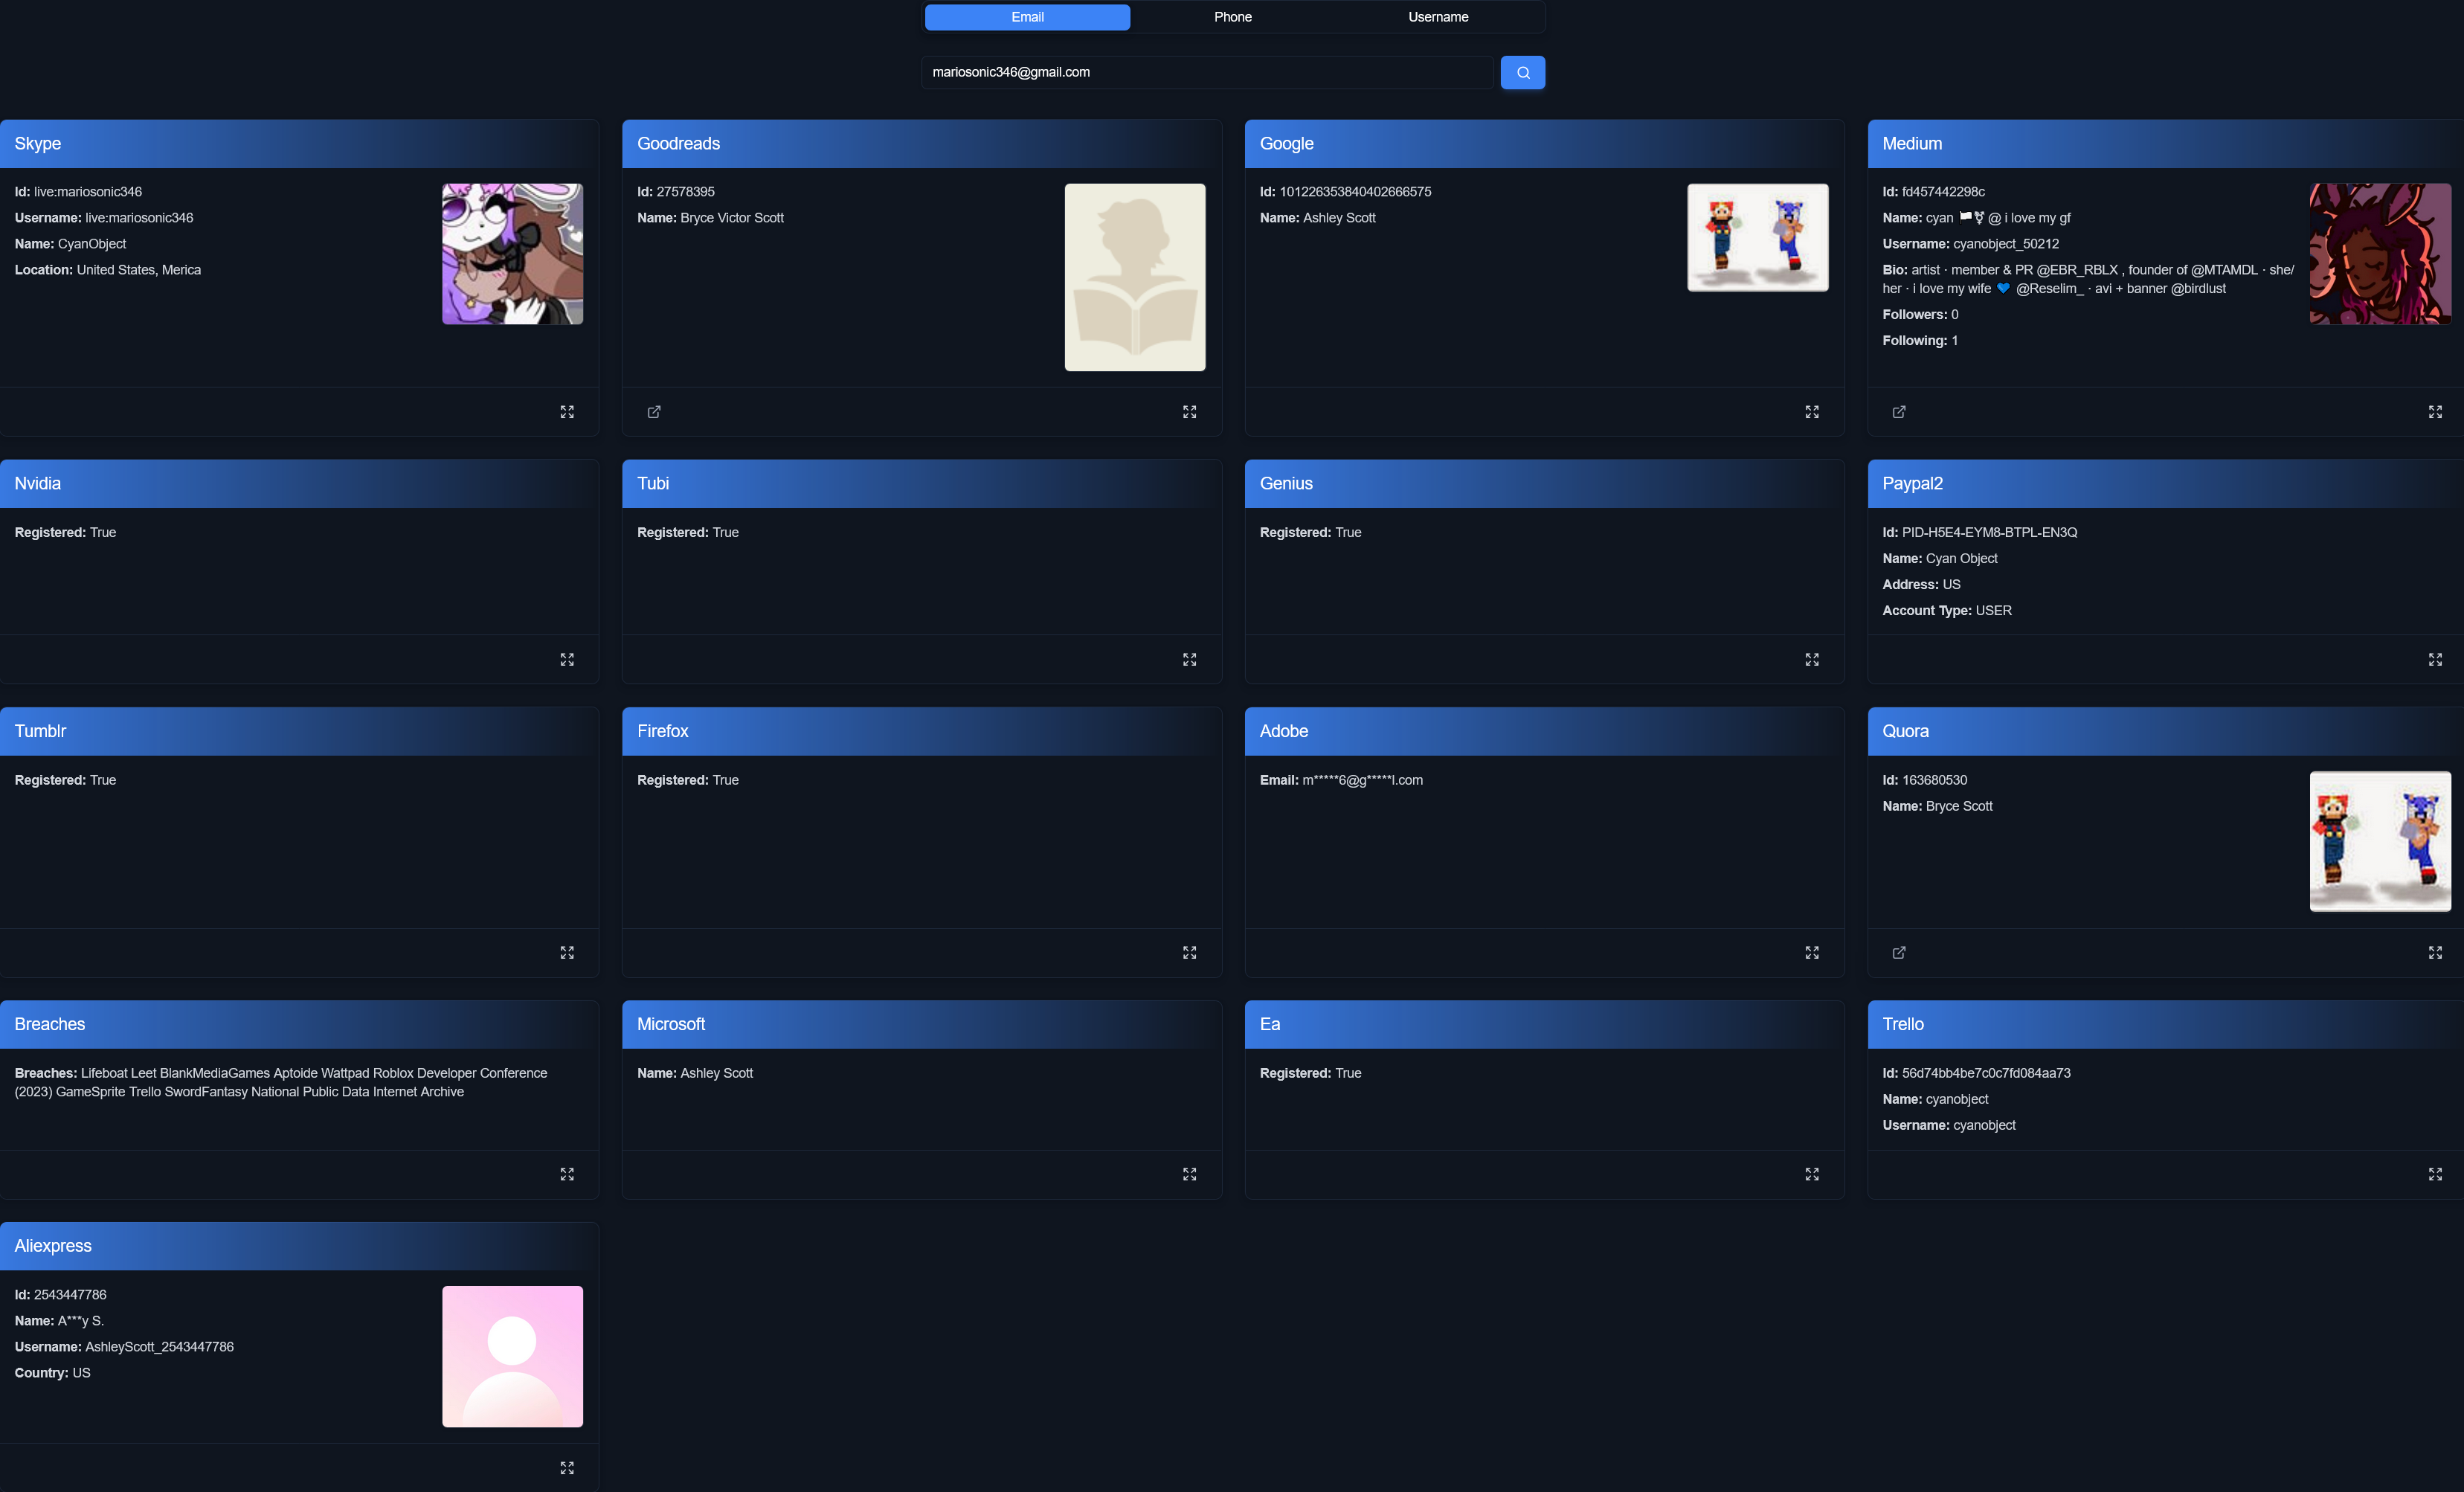2464x1492 pixels.
Task: Expand the Quora card
Action: pyautogui.click(x=2435, y=953)
